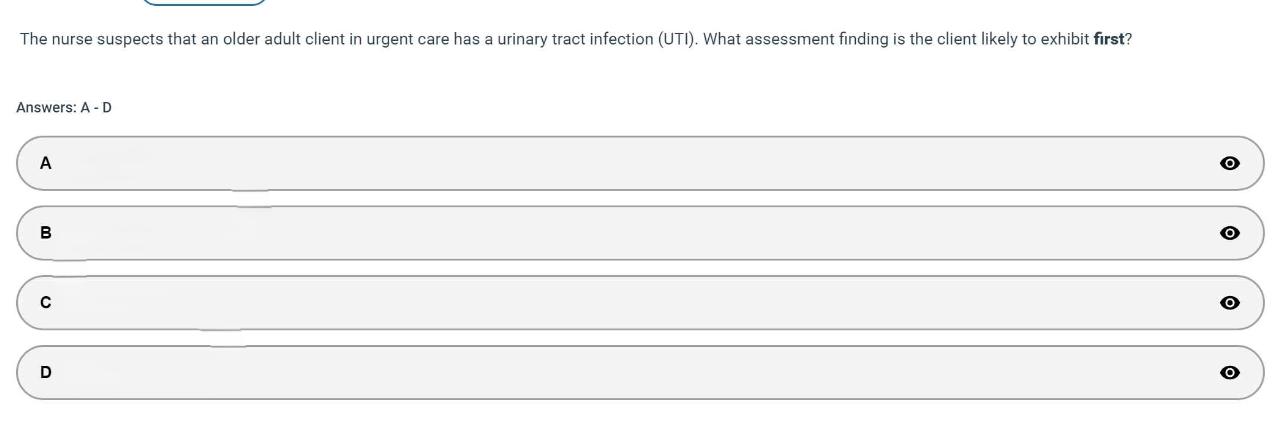The width and height of the screenshot is (1278, 448).
Task: Click the letter A label
Action: point(45,163)
